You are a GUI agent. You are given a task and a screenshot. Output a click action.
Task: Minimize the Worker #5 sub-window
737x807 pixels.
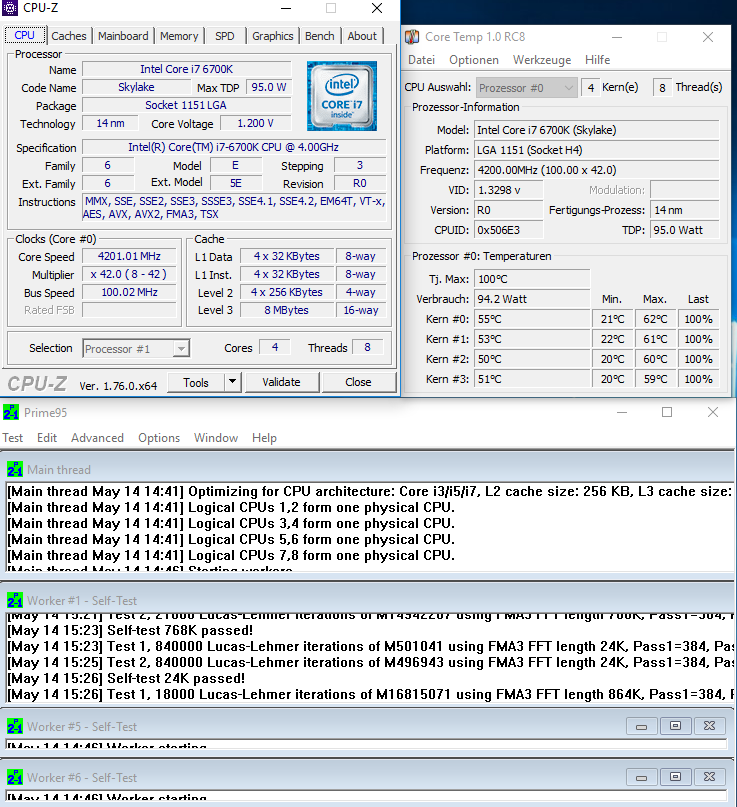tap(641, 726)
